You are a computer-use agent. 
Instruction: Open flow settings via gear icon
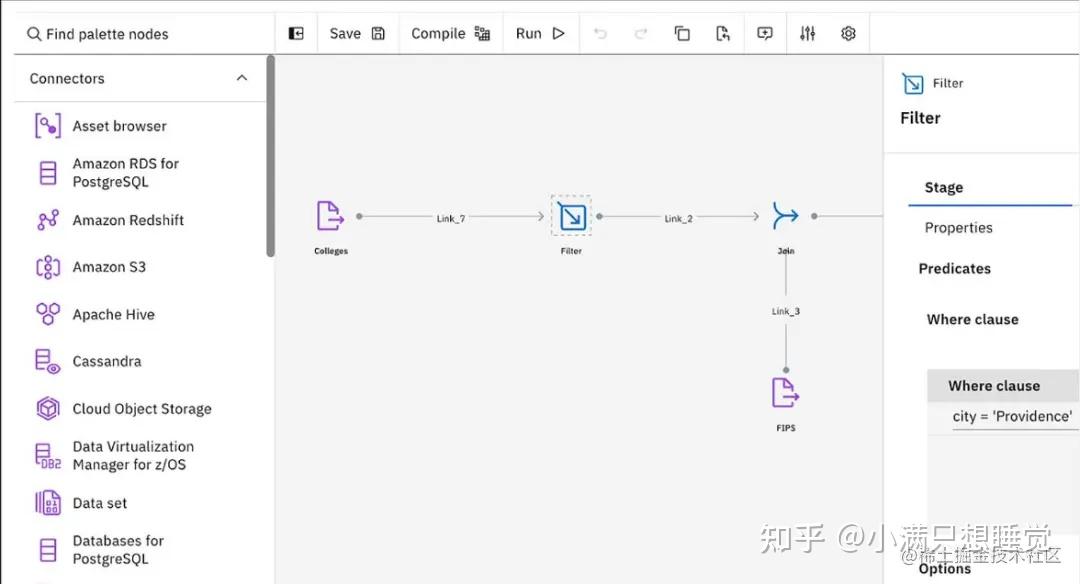(848, 33)
